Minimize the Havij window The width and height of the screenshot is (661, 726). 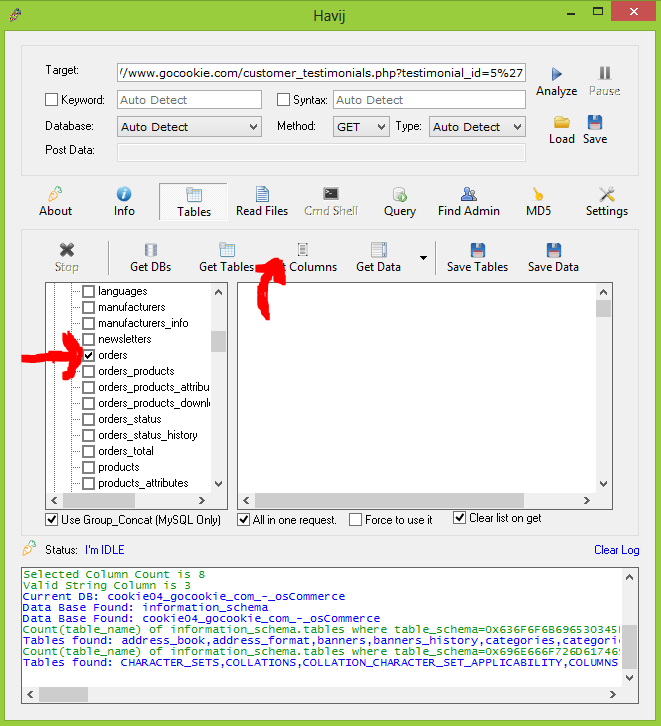tap(571, 13)
